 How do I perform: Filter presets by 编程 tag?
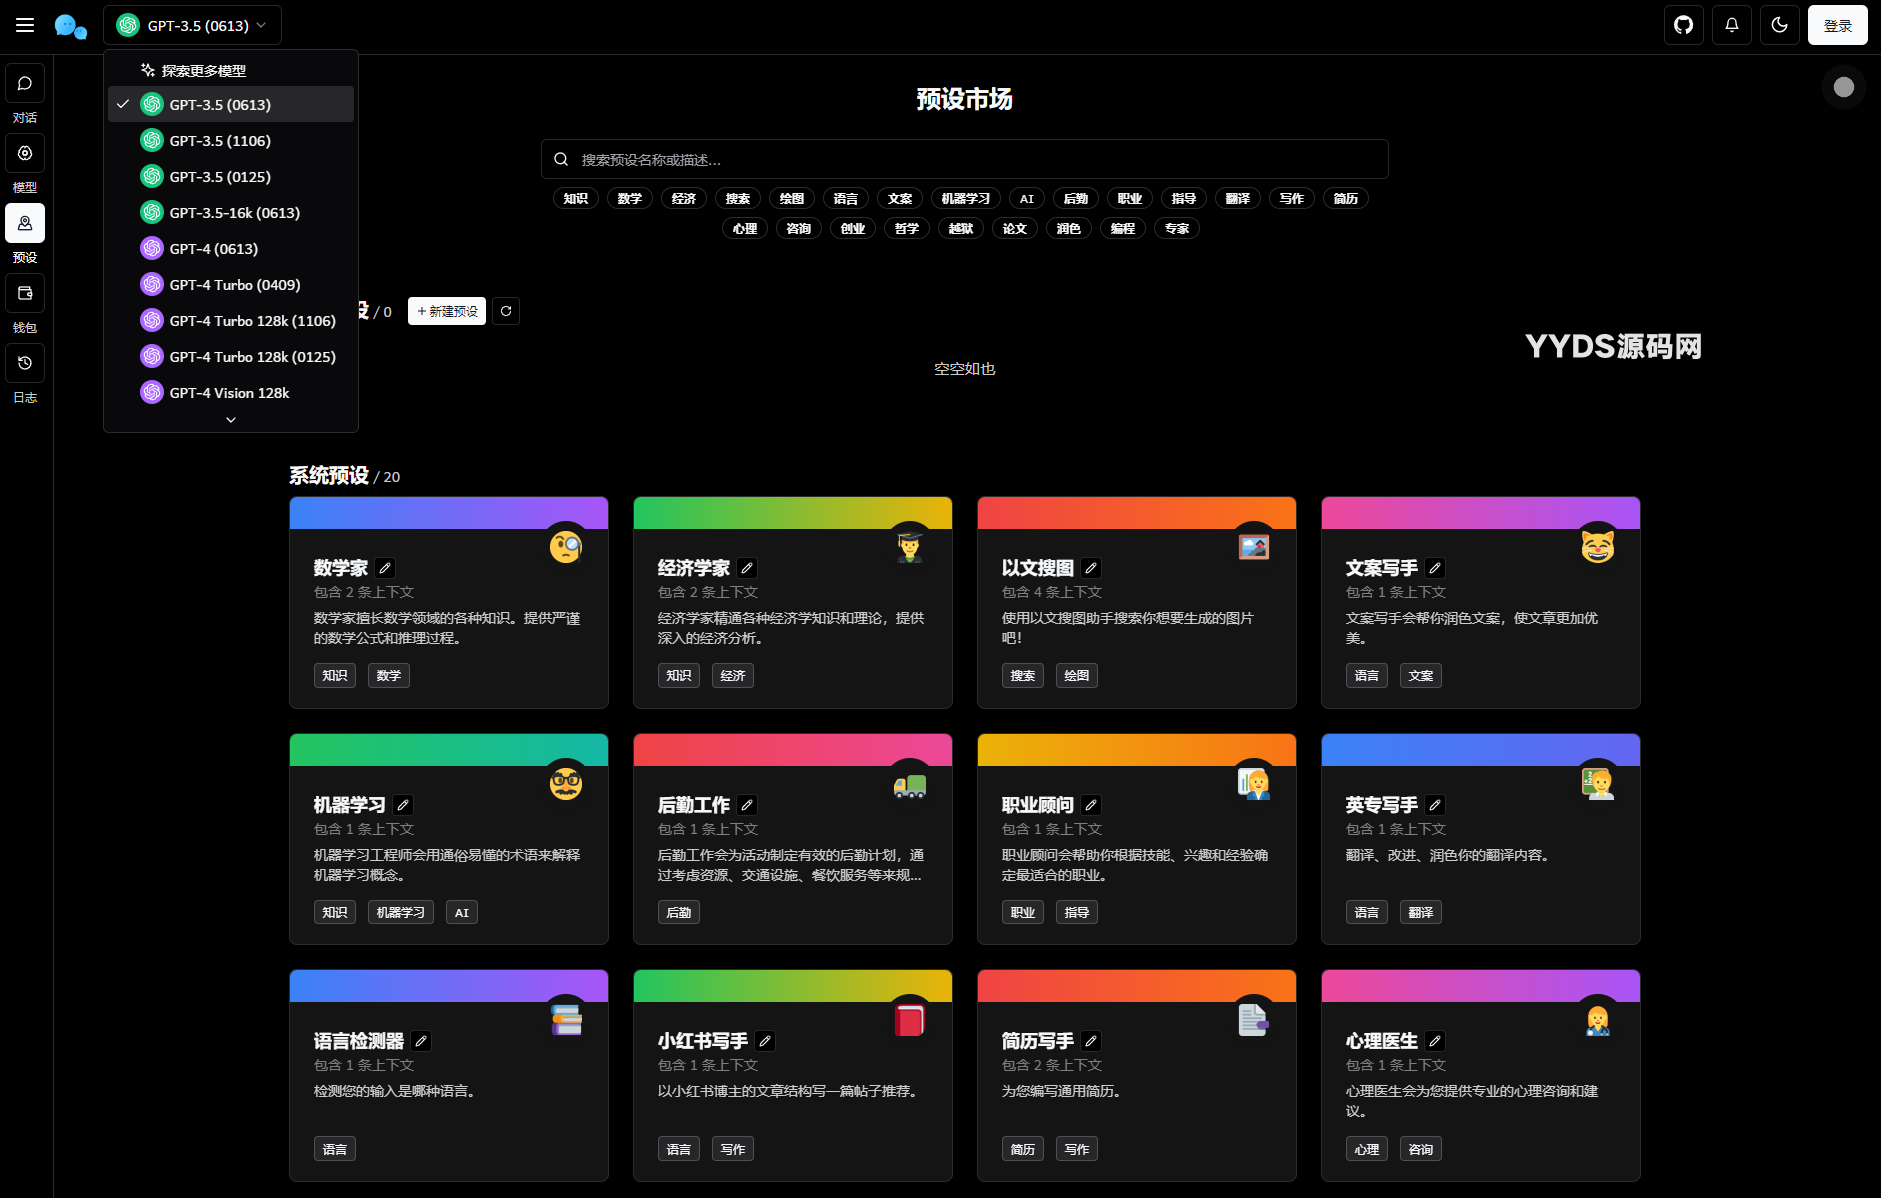pyautogui.click(x=1122, y=229)
